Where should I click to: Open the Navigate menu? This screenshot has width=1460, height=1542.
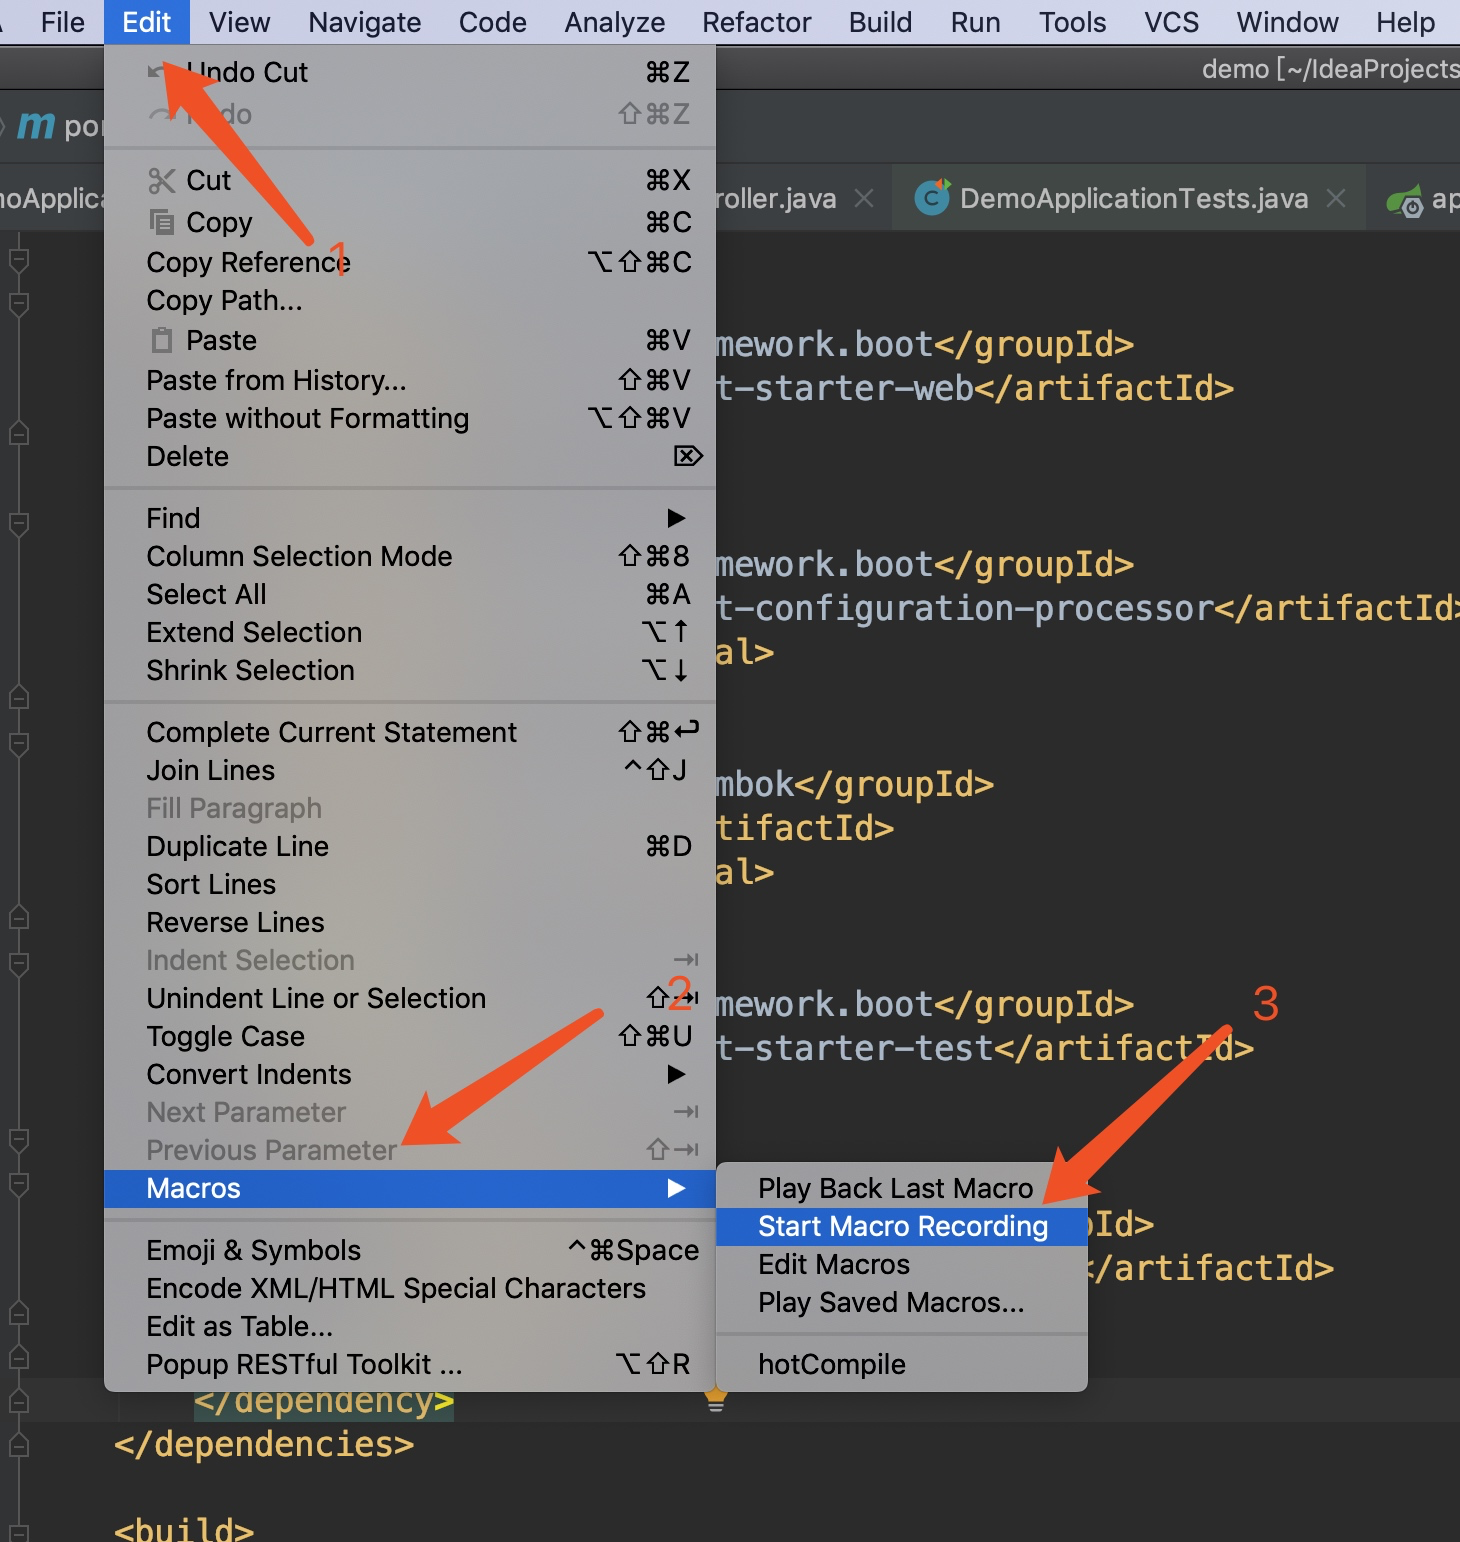[365, 22]
